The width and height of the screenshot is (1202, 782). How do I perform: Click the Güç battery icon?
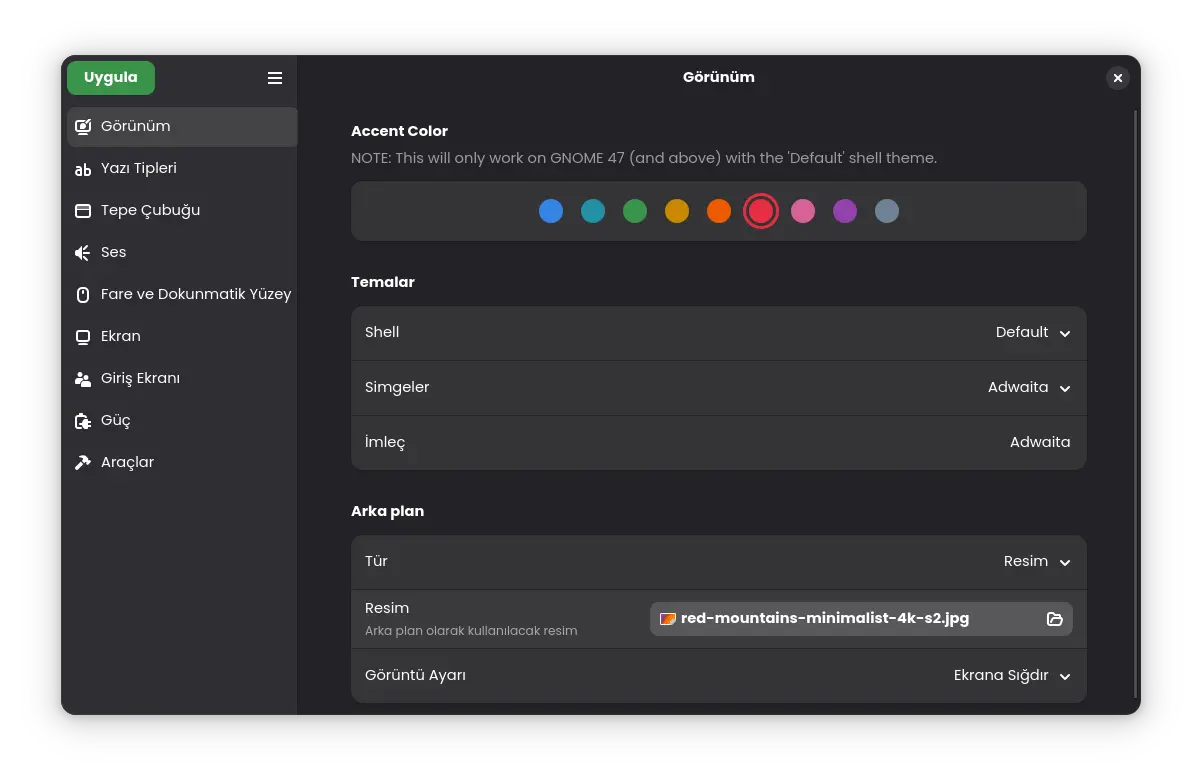tap(83, 421)
